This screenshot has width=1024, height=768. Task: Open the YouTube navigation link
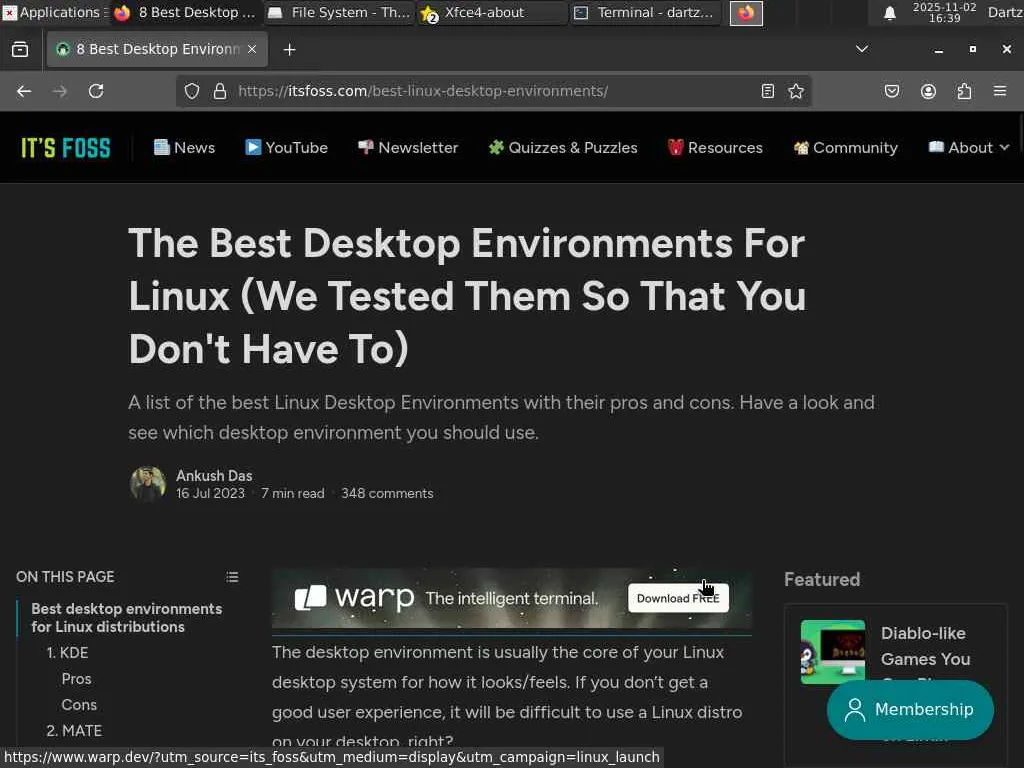click(286, 148)
